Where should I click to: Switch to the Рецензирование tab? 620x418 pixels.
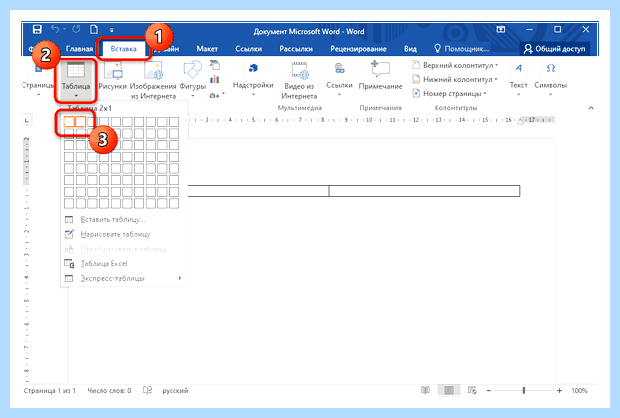click(358, 49)
